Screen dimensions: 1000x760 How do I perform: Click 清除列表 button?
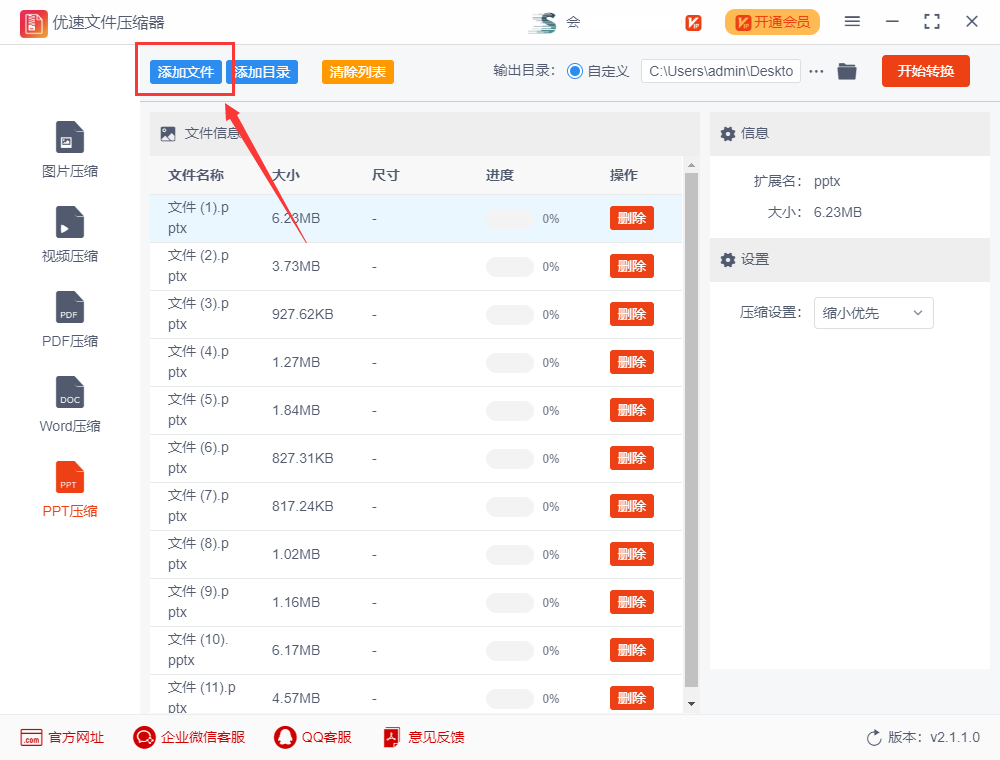[358, 72]
